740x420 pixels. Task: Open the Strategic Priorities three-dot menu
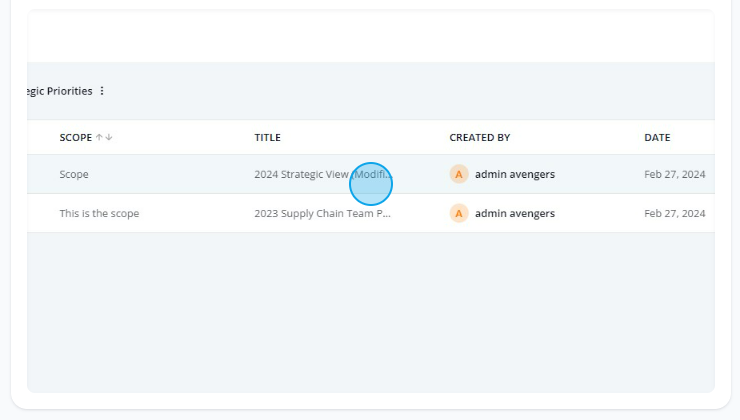coord(102,91)
